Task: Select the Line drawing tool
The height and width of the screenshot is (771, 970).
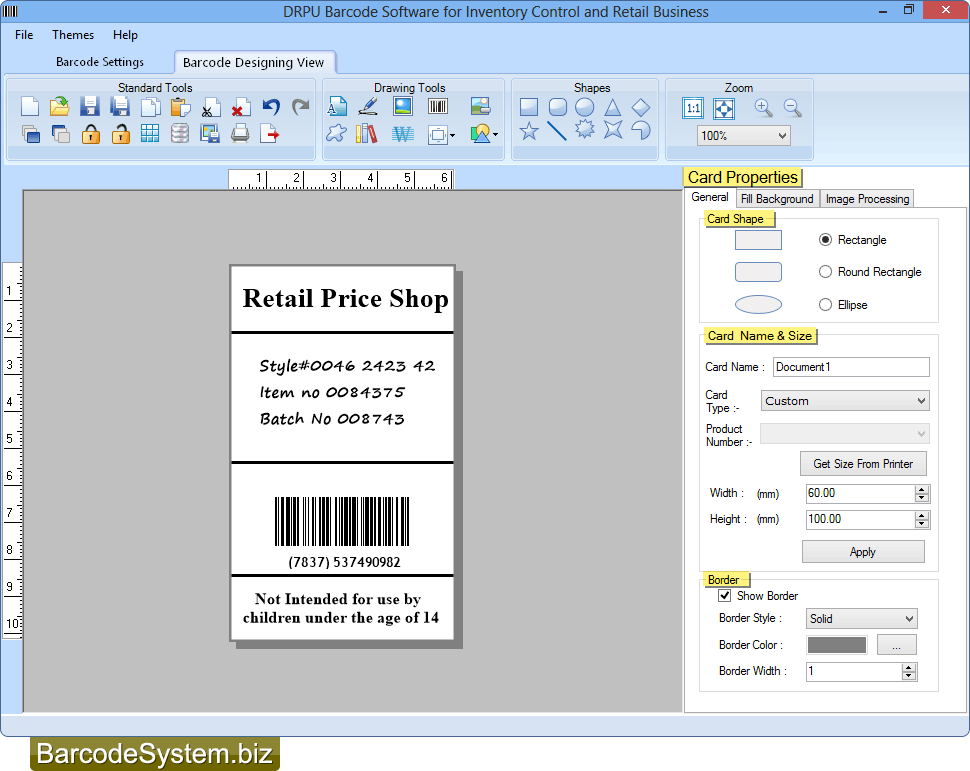Action: (557, 131)
